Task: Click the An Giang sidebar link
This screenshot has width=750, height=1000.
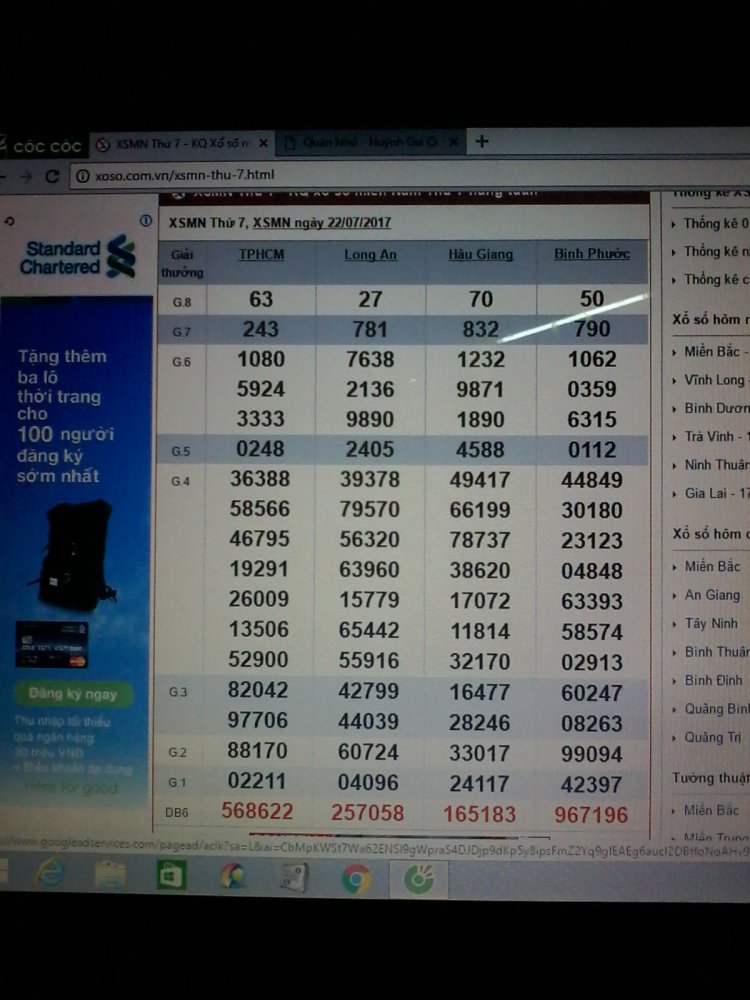Action: (712, 595)
